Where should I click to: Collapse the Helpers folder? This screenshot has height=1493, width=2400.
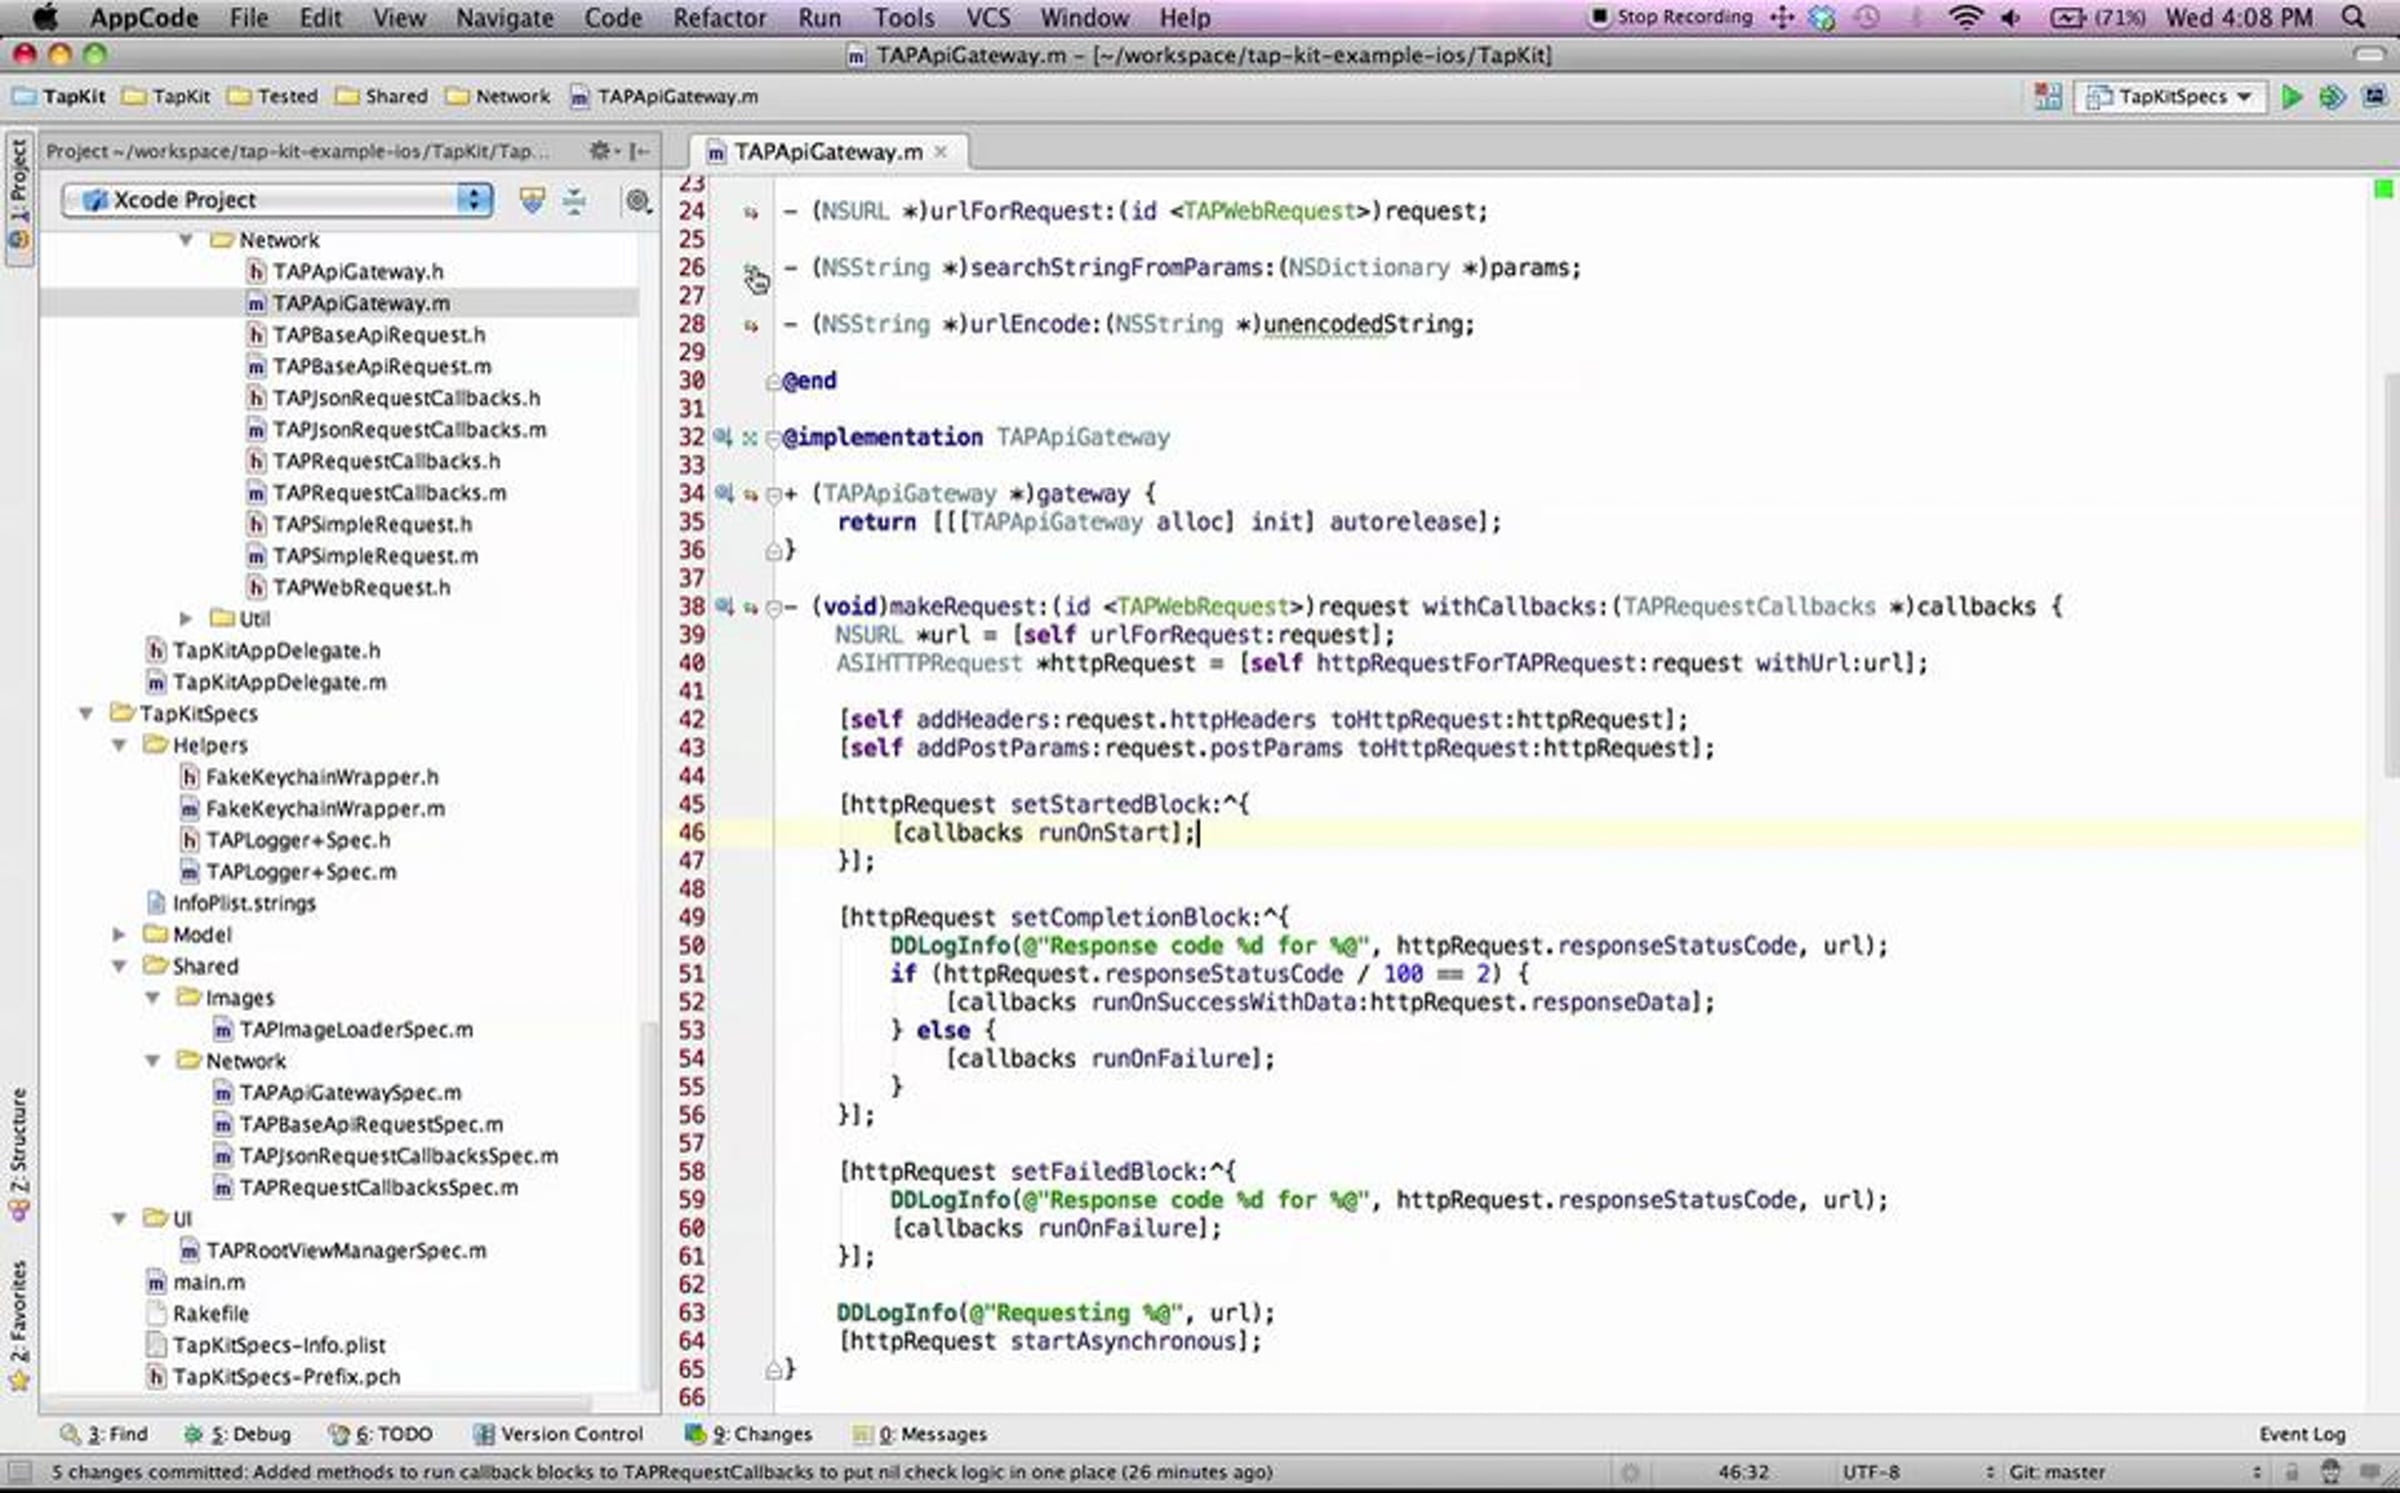point(120,746)
